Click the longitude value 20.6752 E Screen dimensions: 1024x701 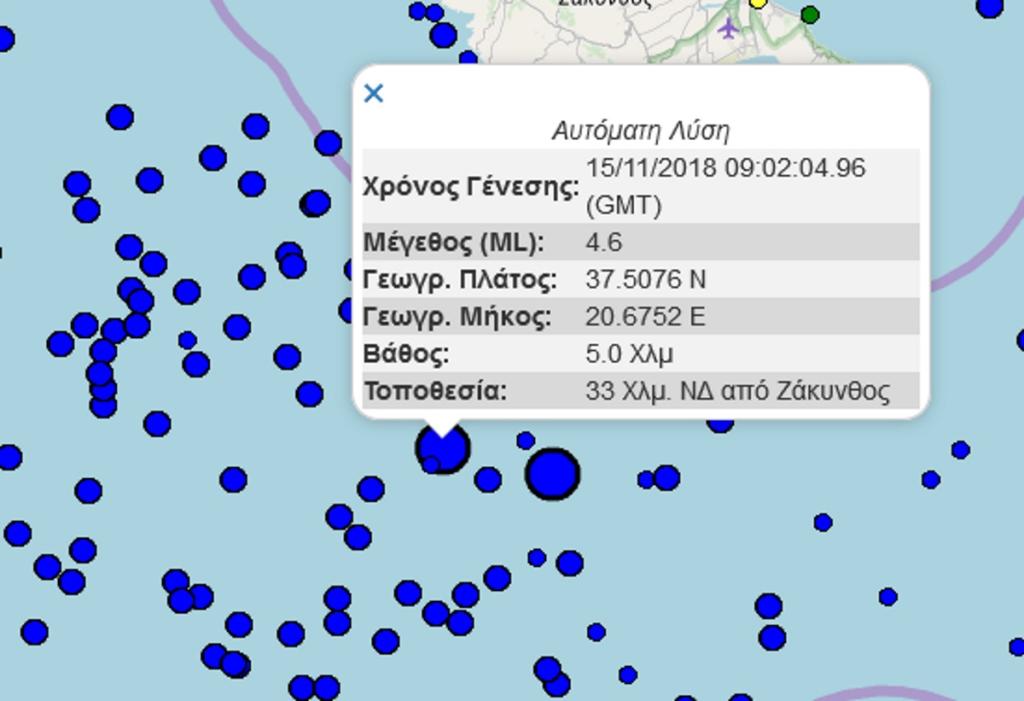(x=644, y=317)
